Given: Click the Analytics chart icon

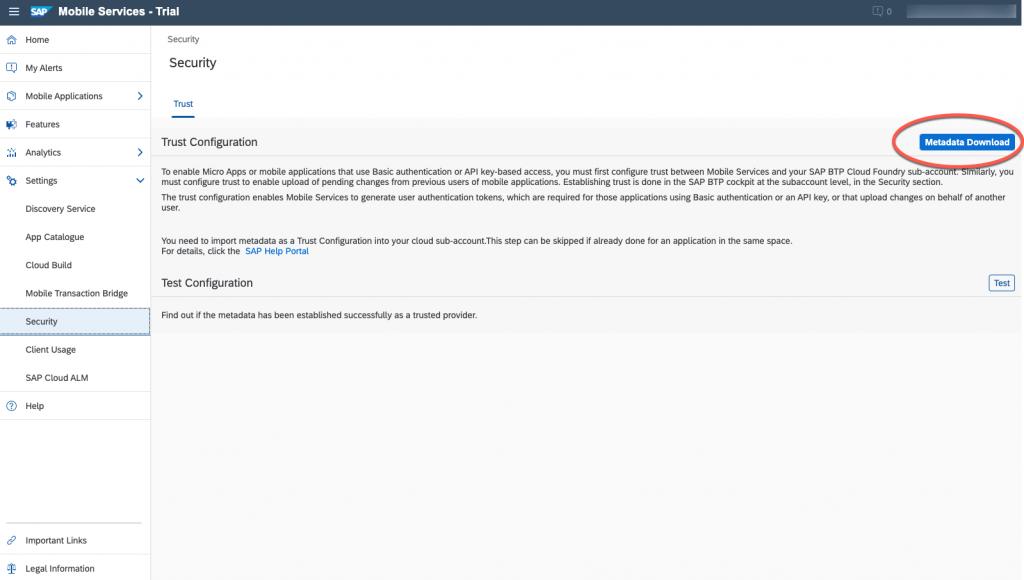Looking at the screenshot, I should 12,152.
